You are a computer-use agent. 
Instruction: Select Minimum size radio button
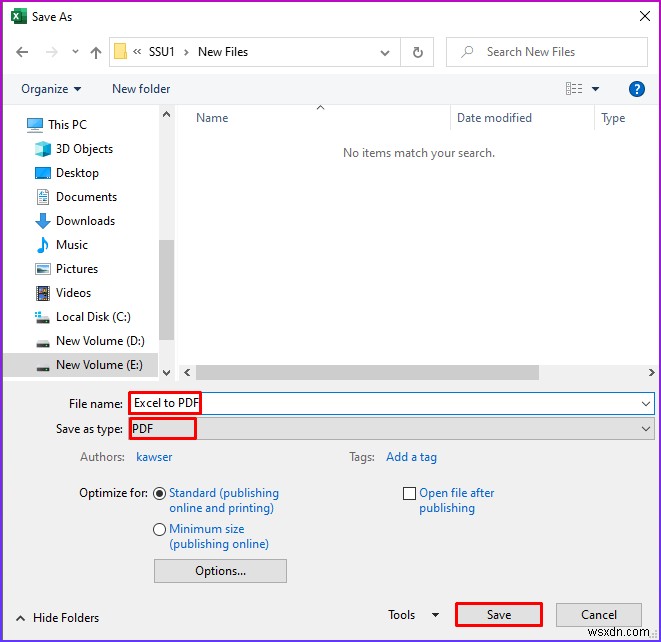click(x=159, y=529)
